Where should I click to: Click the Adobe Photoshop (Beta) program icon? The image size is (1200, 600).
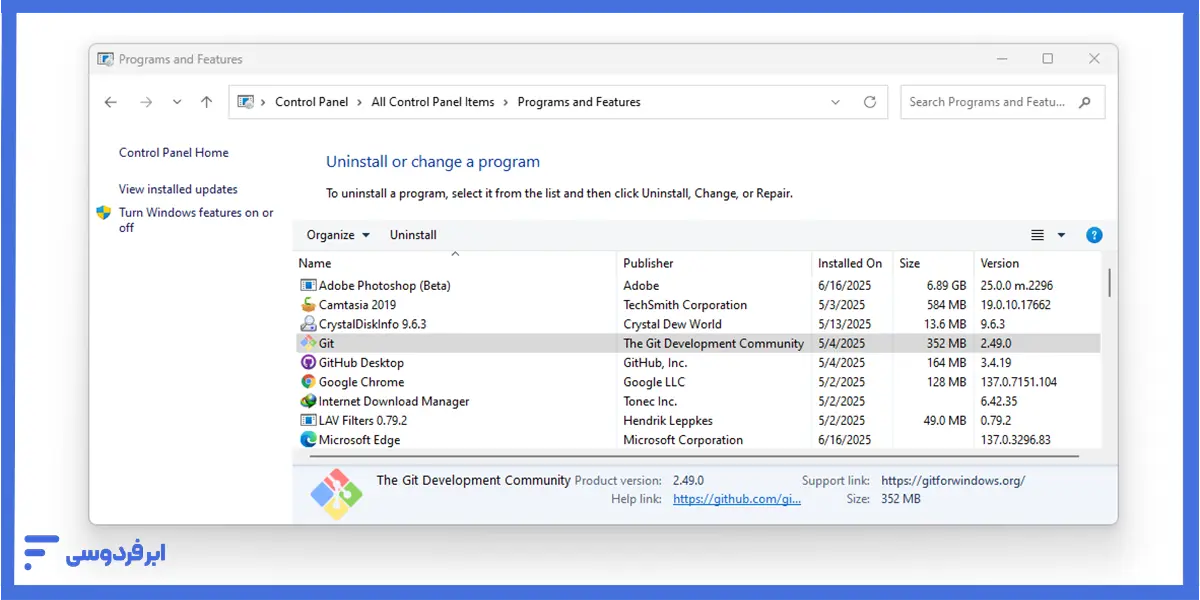pyautogui.click(x=308, y=286)
